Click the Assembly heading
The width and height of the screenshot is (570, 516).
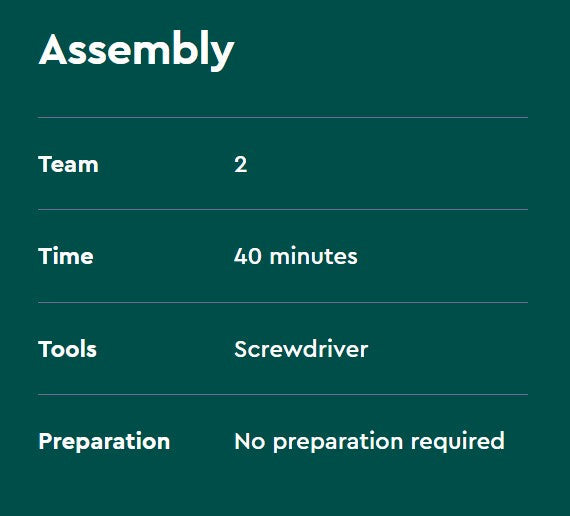click(136, 50)
